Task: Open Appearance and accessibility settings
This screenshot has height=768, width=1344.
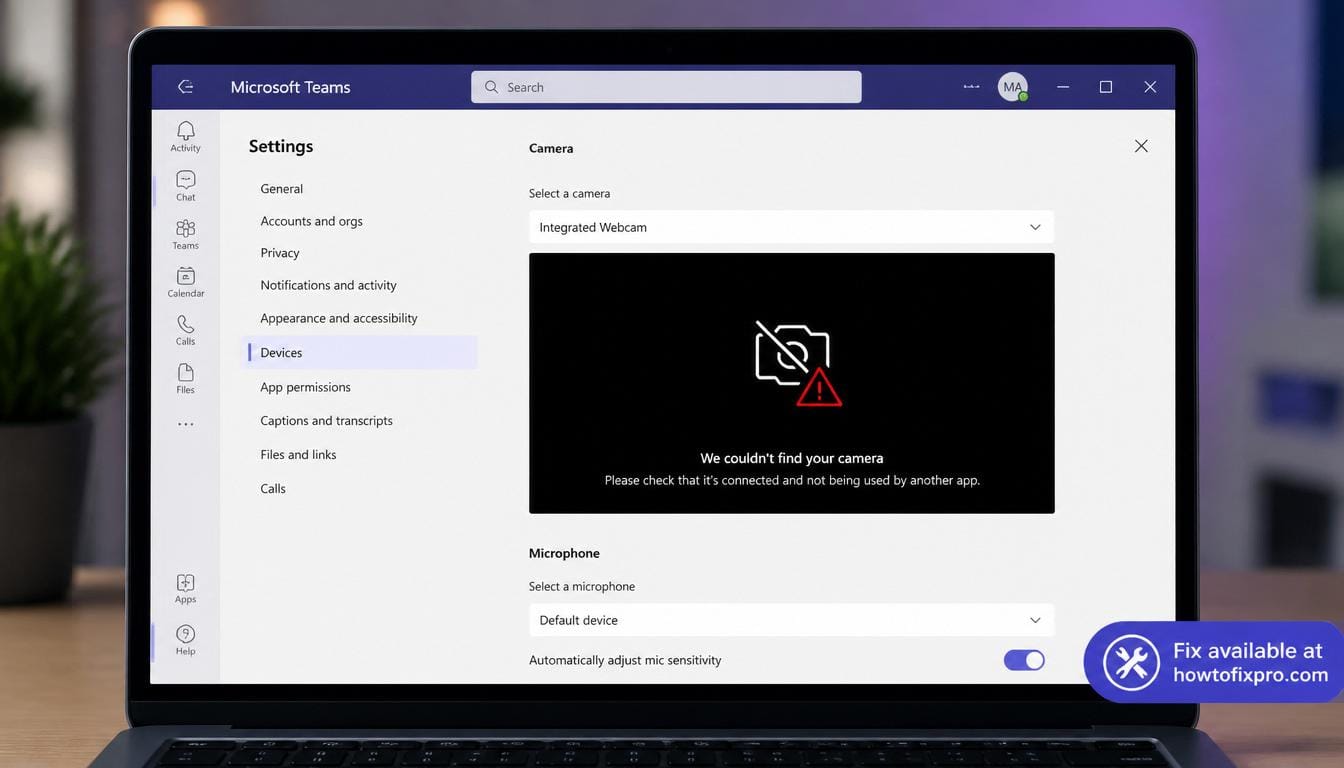Action: click(339, 318)
